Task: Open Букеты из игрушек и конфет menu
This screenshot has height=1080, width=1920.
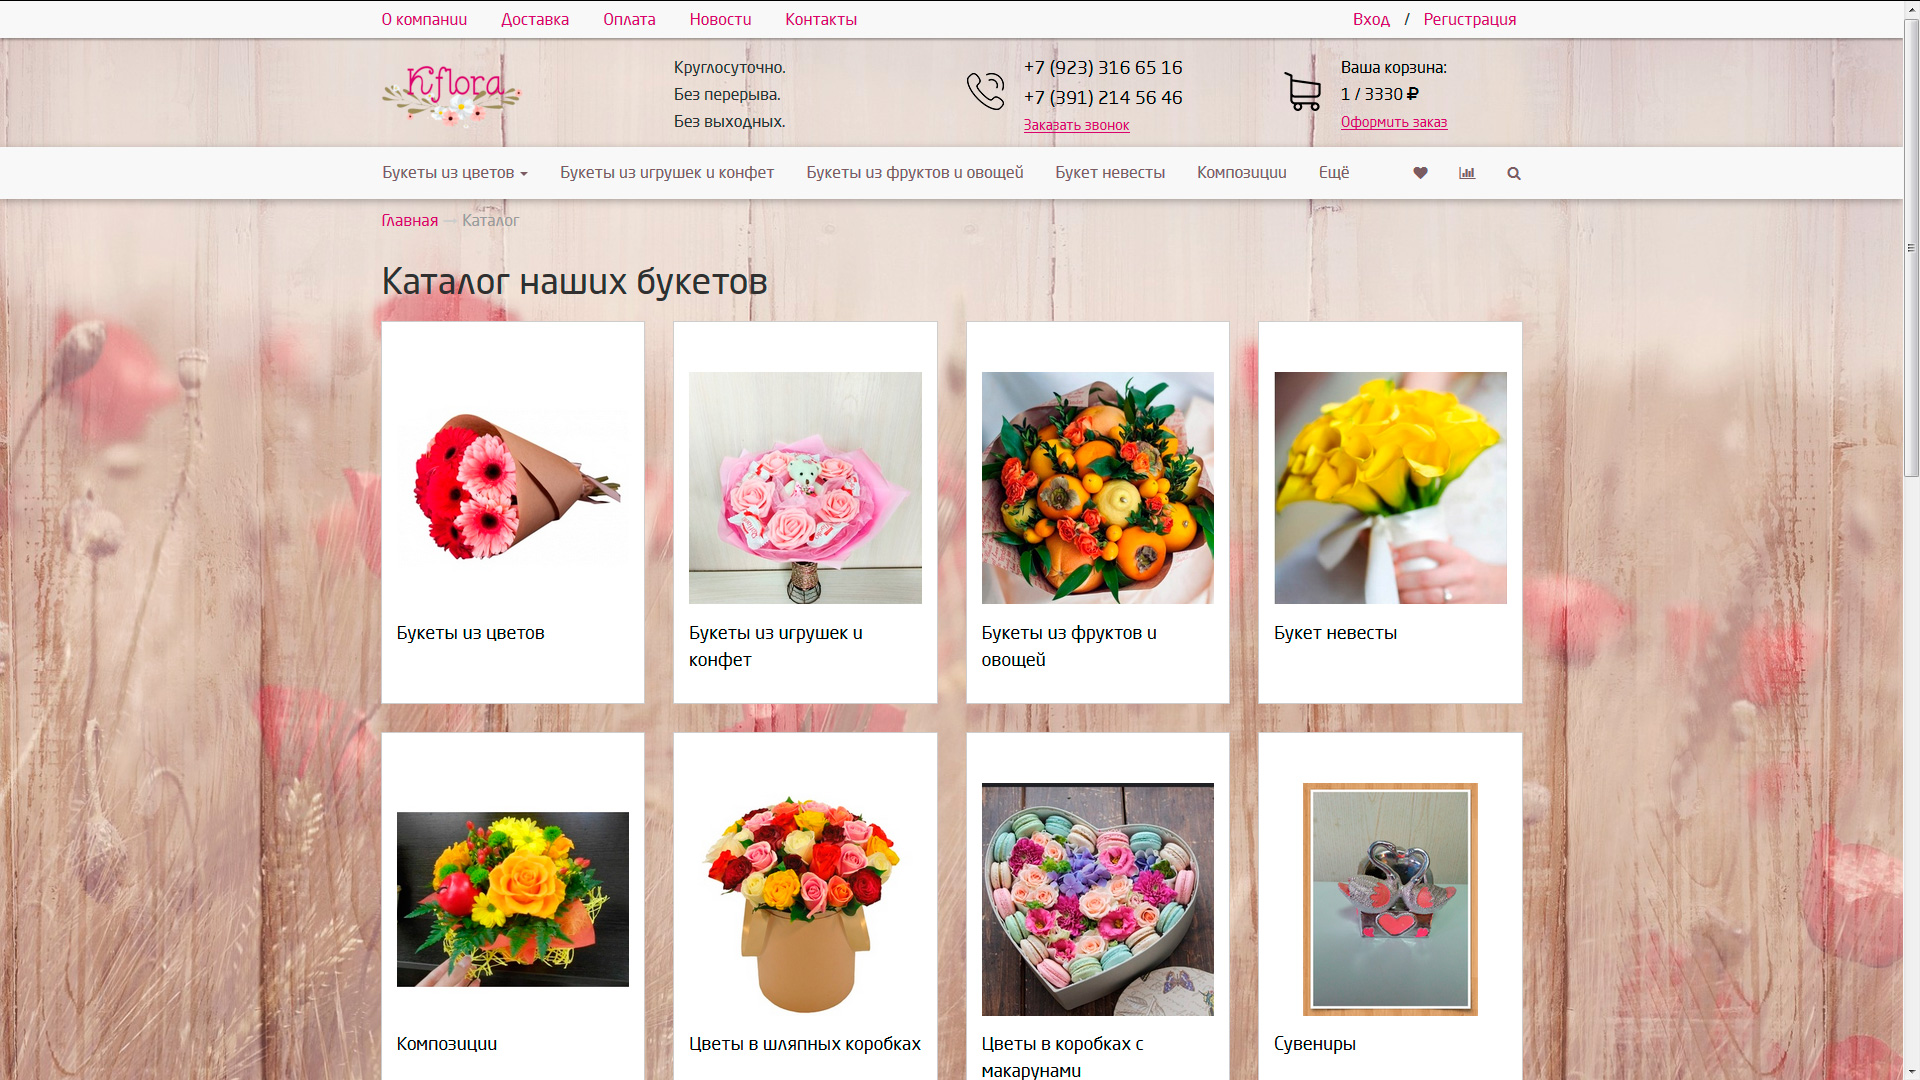Action: (x=667, y=172)
